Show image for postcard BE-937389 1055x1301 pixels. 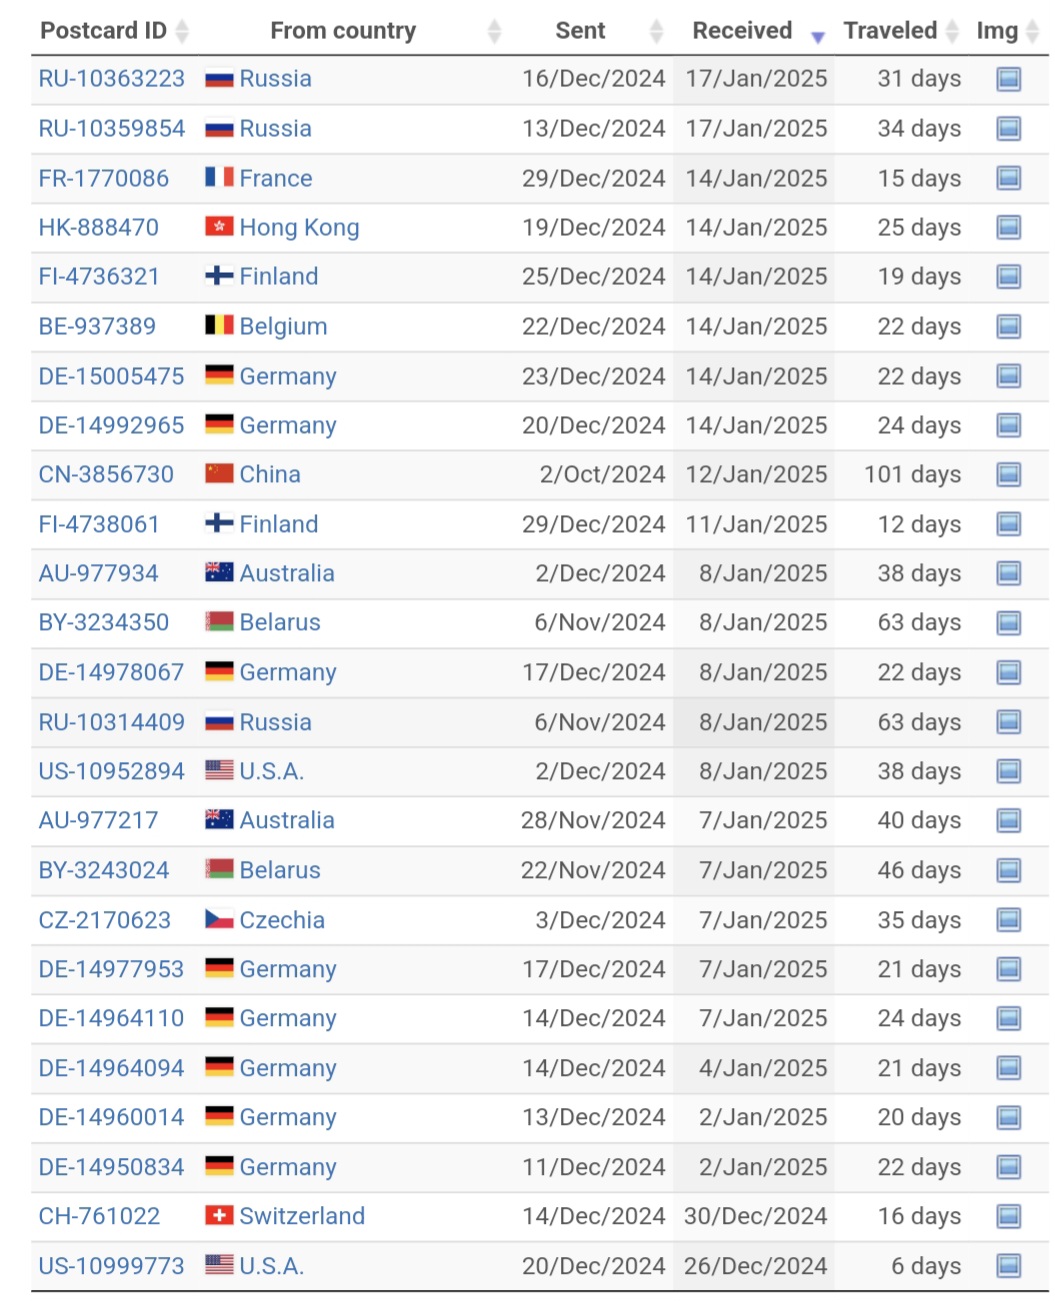1009,327
